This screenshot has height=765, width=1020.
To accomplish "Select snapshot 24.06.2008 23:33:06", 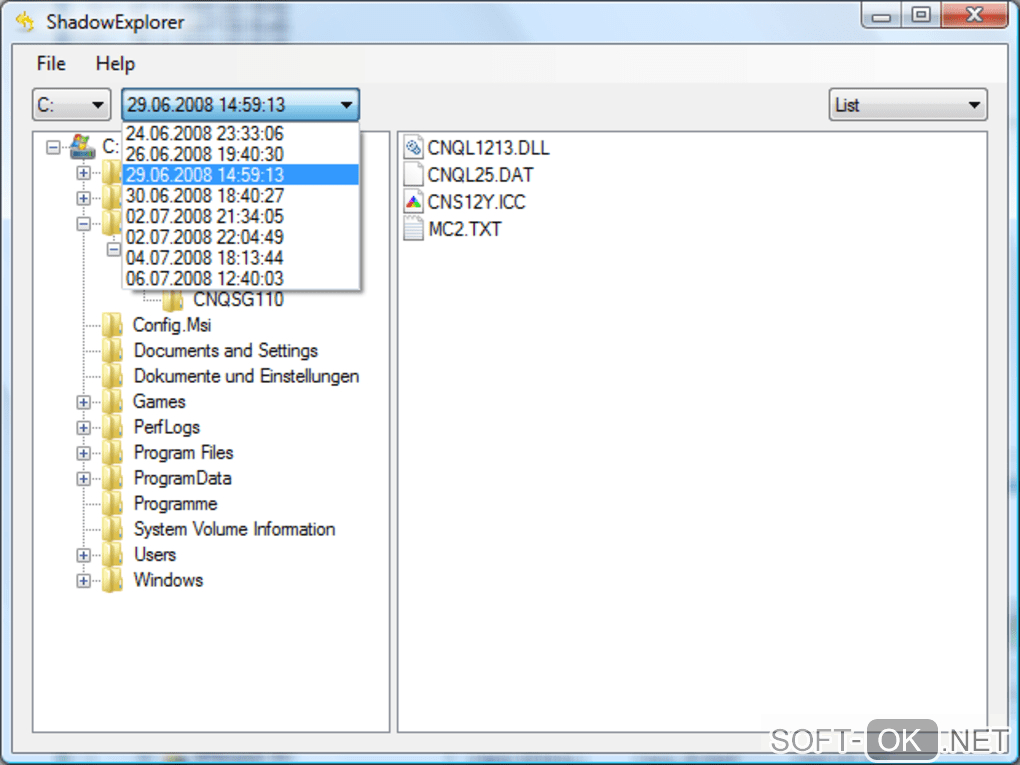I will (240, 133).
